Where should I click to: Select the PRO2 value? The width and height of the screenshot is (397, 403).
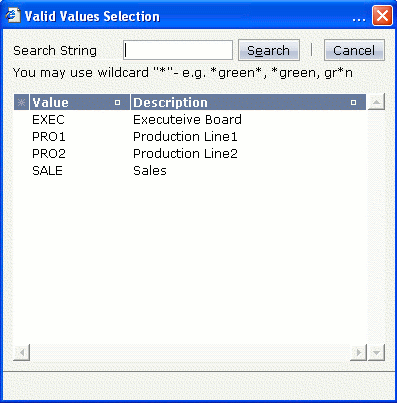click(x=49, y=154)
